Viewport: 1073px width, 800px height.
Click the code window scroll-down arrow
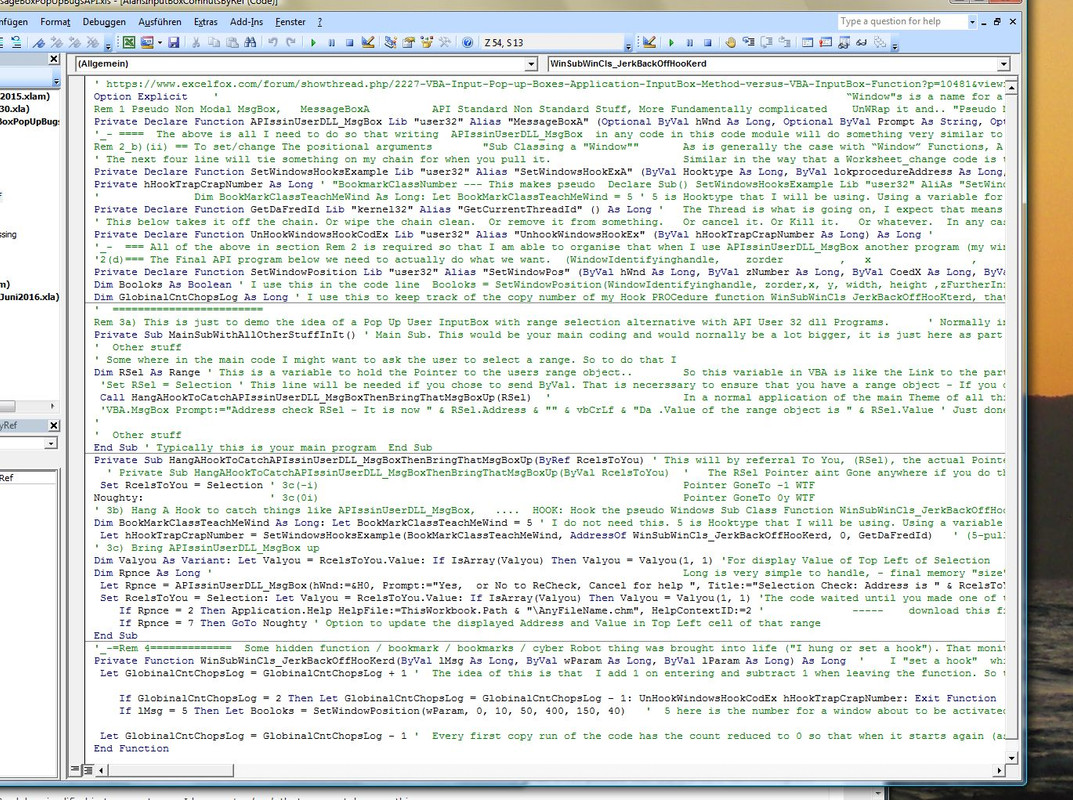[1011, 757]
